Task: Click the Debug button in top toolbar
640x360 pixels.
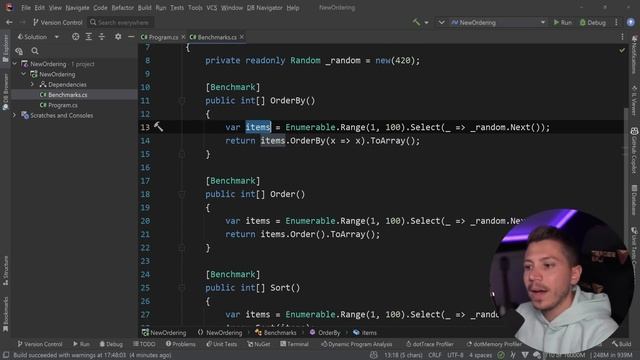Action: [x=593, y=22]
